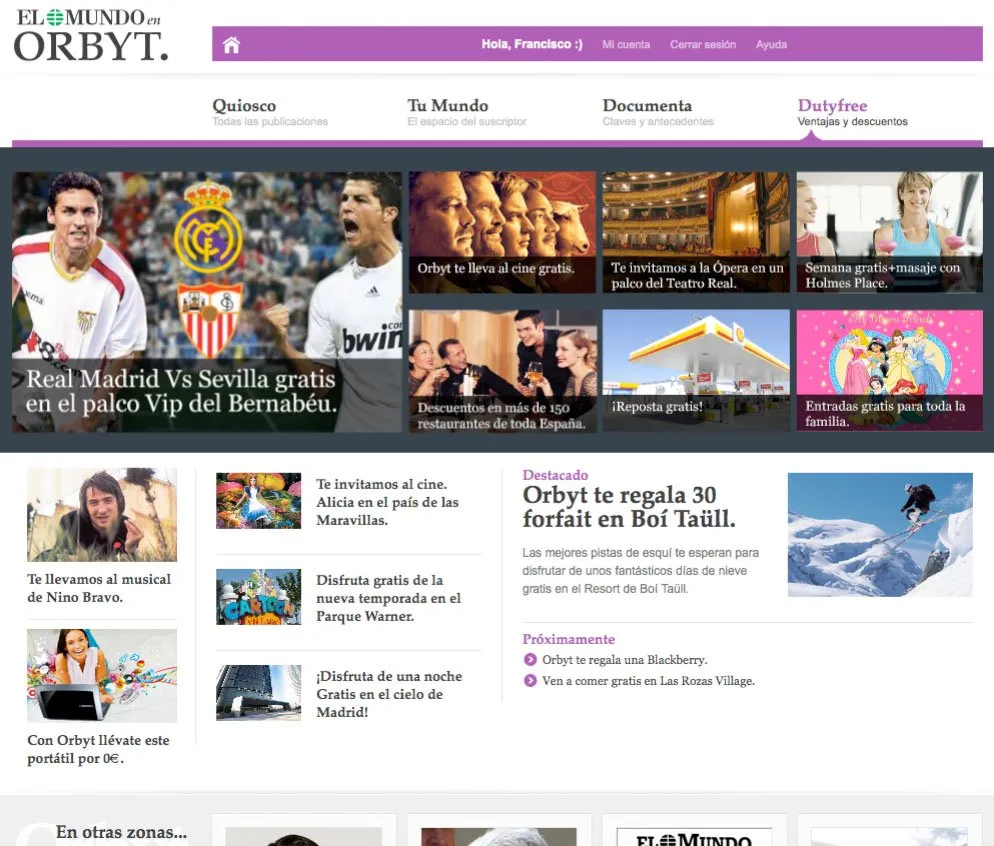Click the laptop promotion image
The width and height of the screenshot is (994, 846).
point(102,676)
